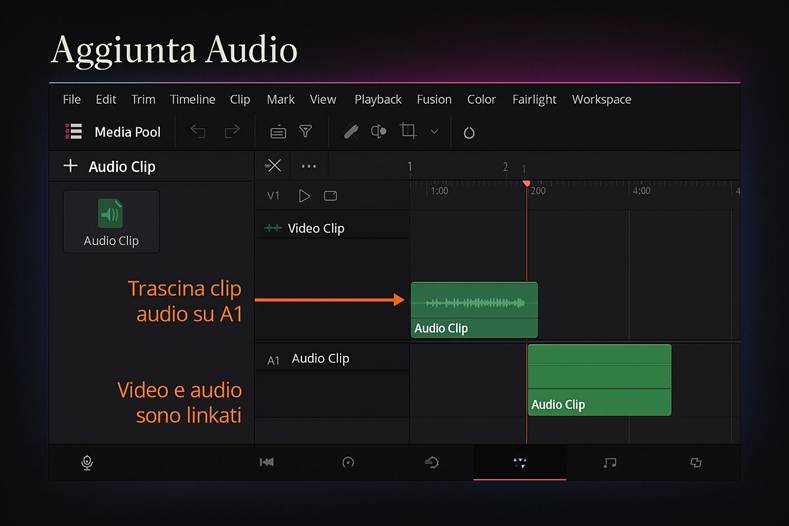
Task: Click the red playhead marker on ruler
Action: click(527, 184)
